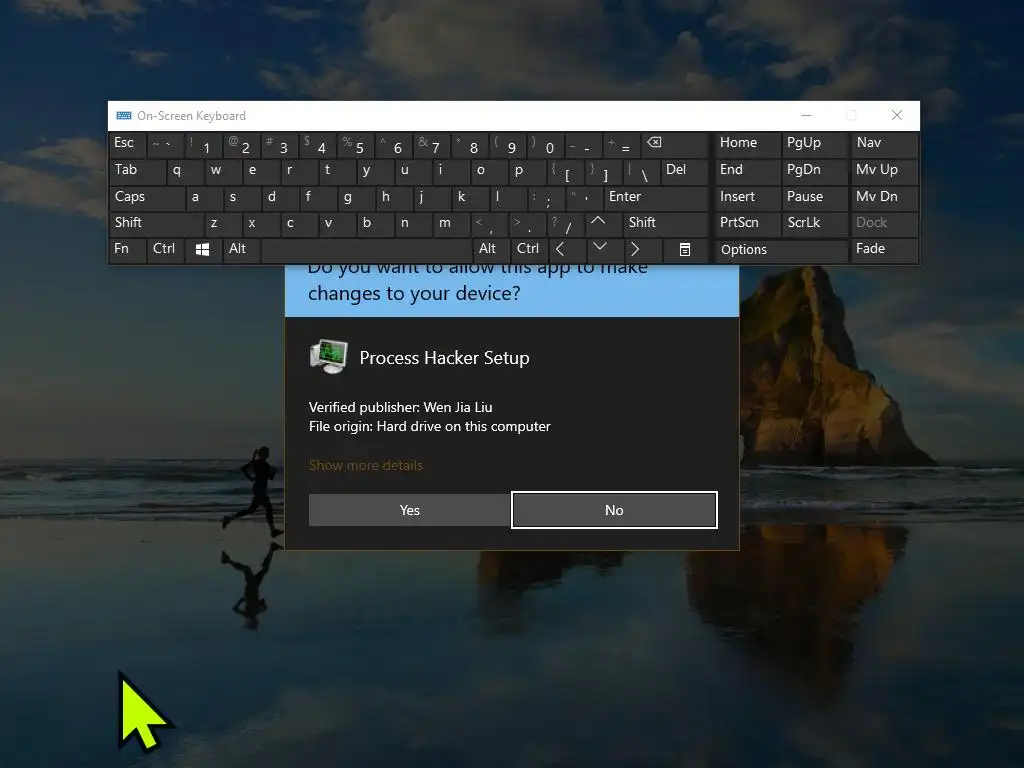Click the Fade key
The image size is (1024, 768).
(884, 249)
